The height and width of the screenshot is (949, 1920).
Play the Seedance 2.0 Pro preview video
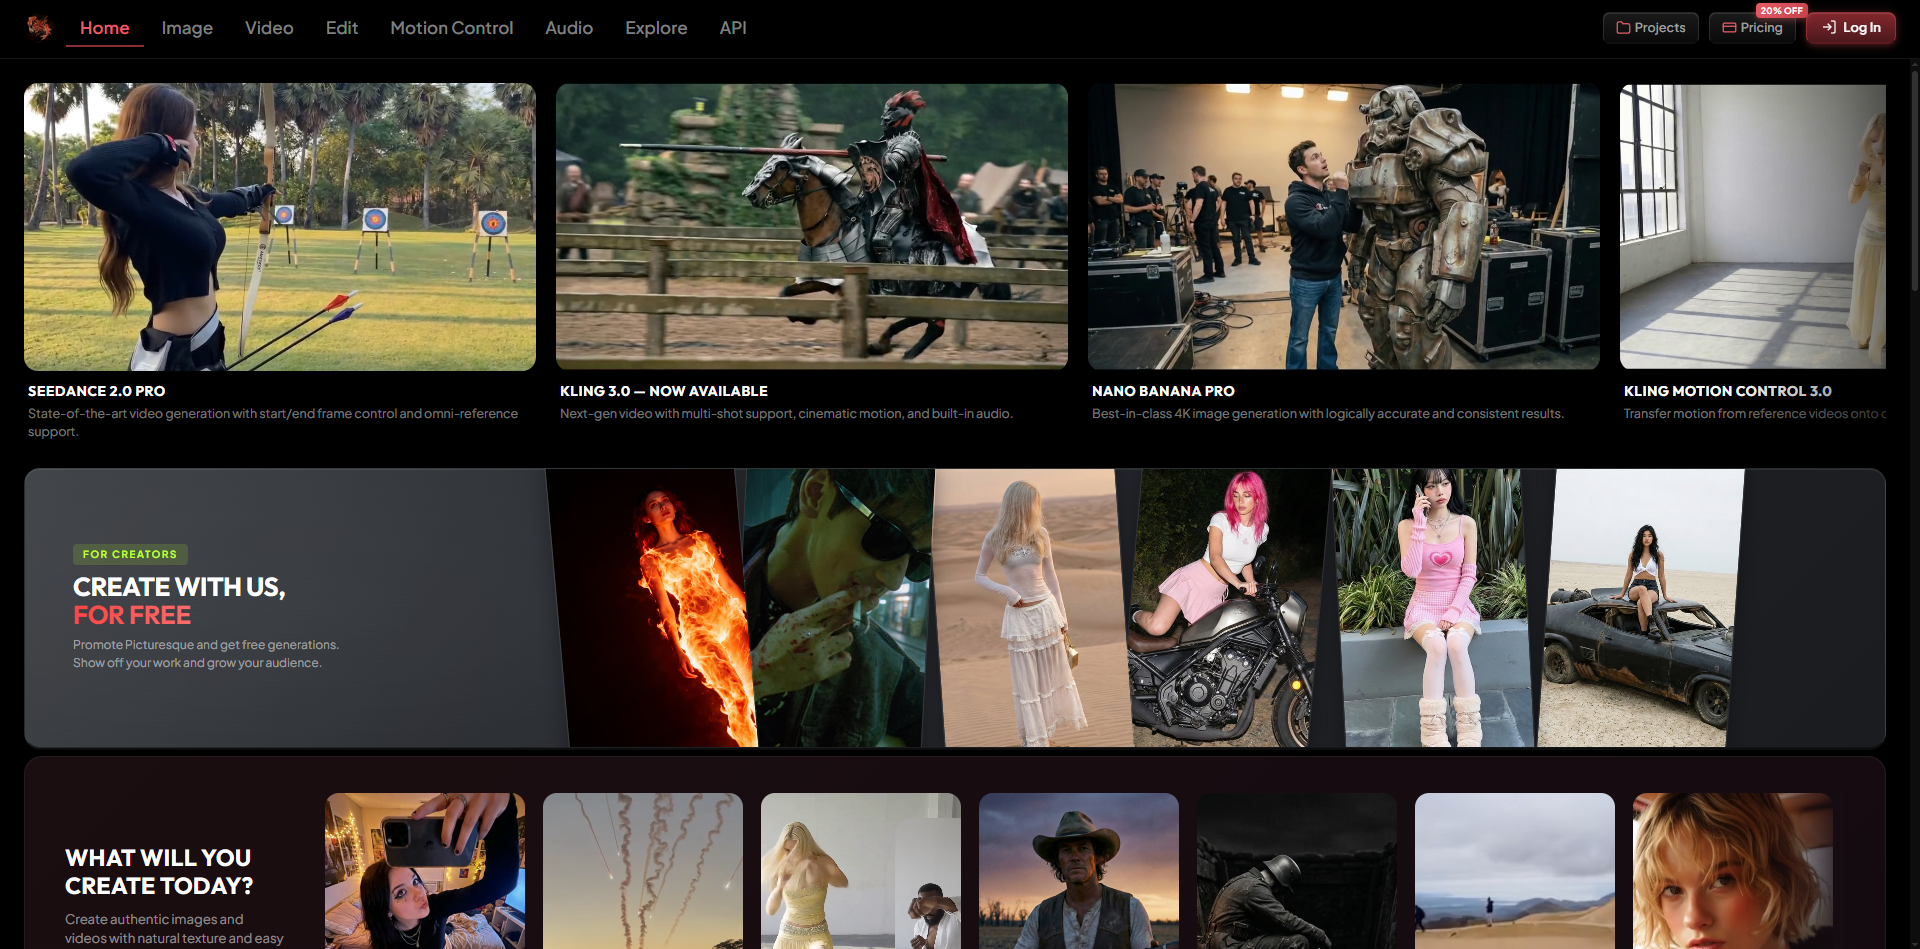click(280, 226)
